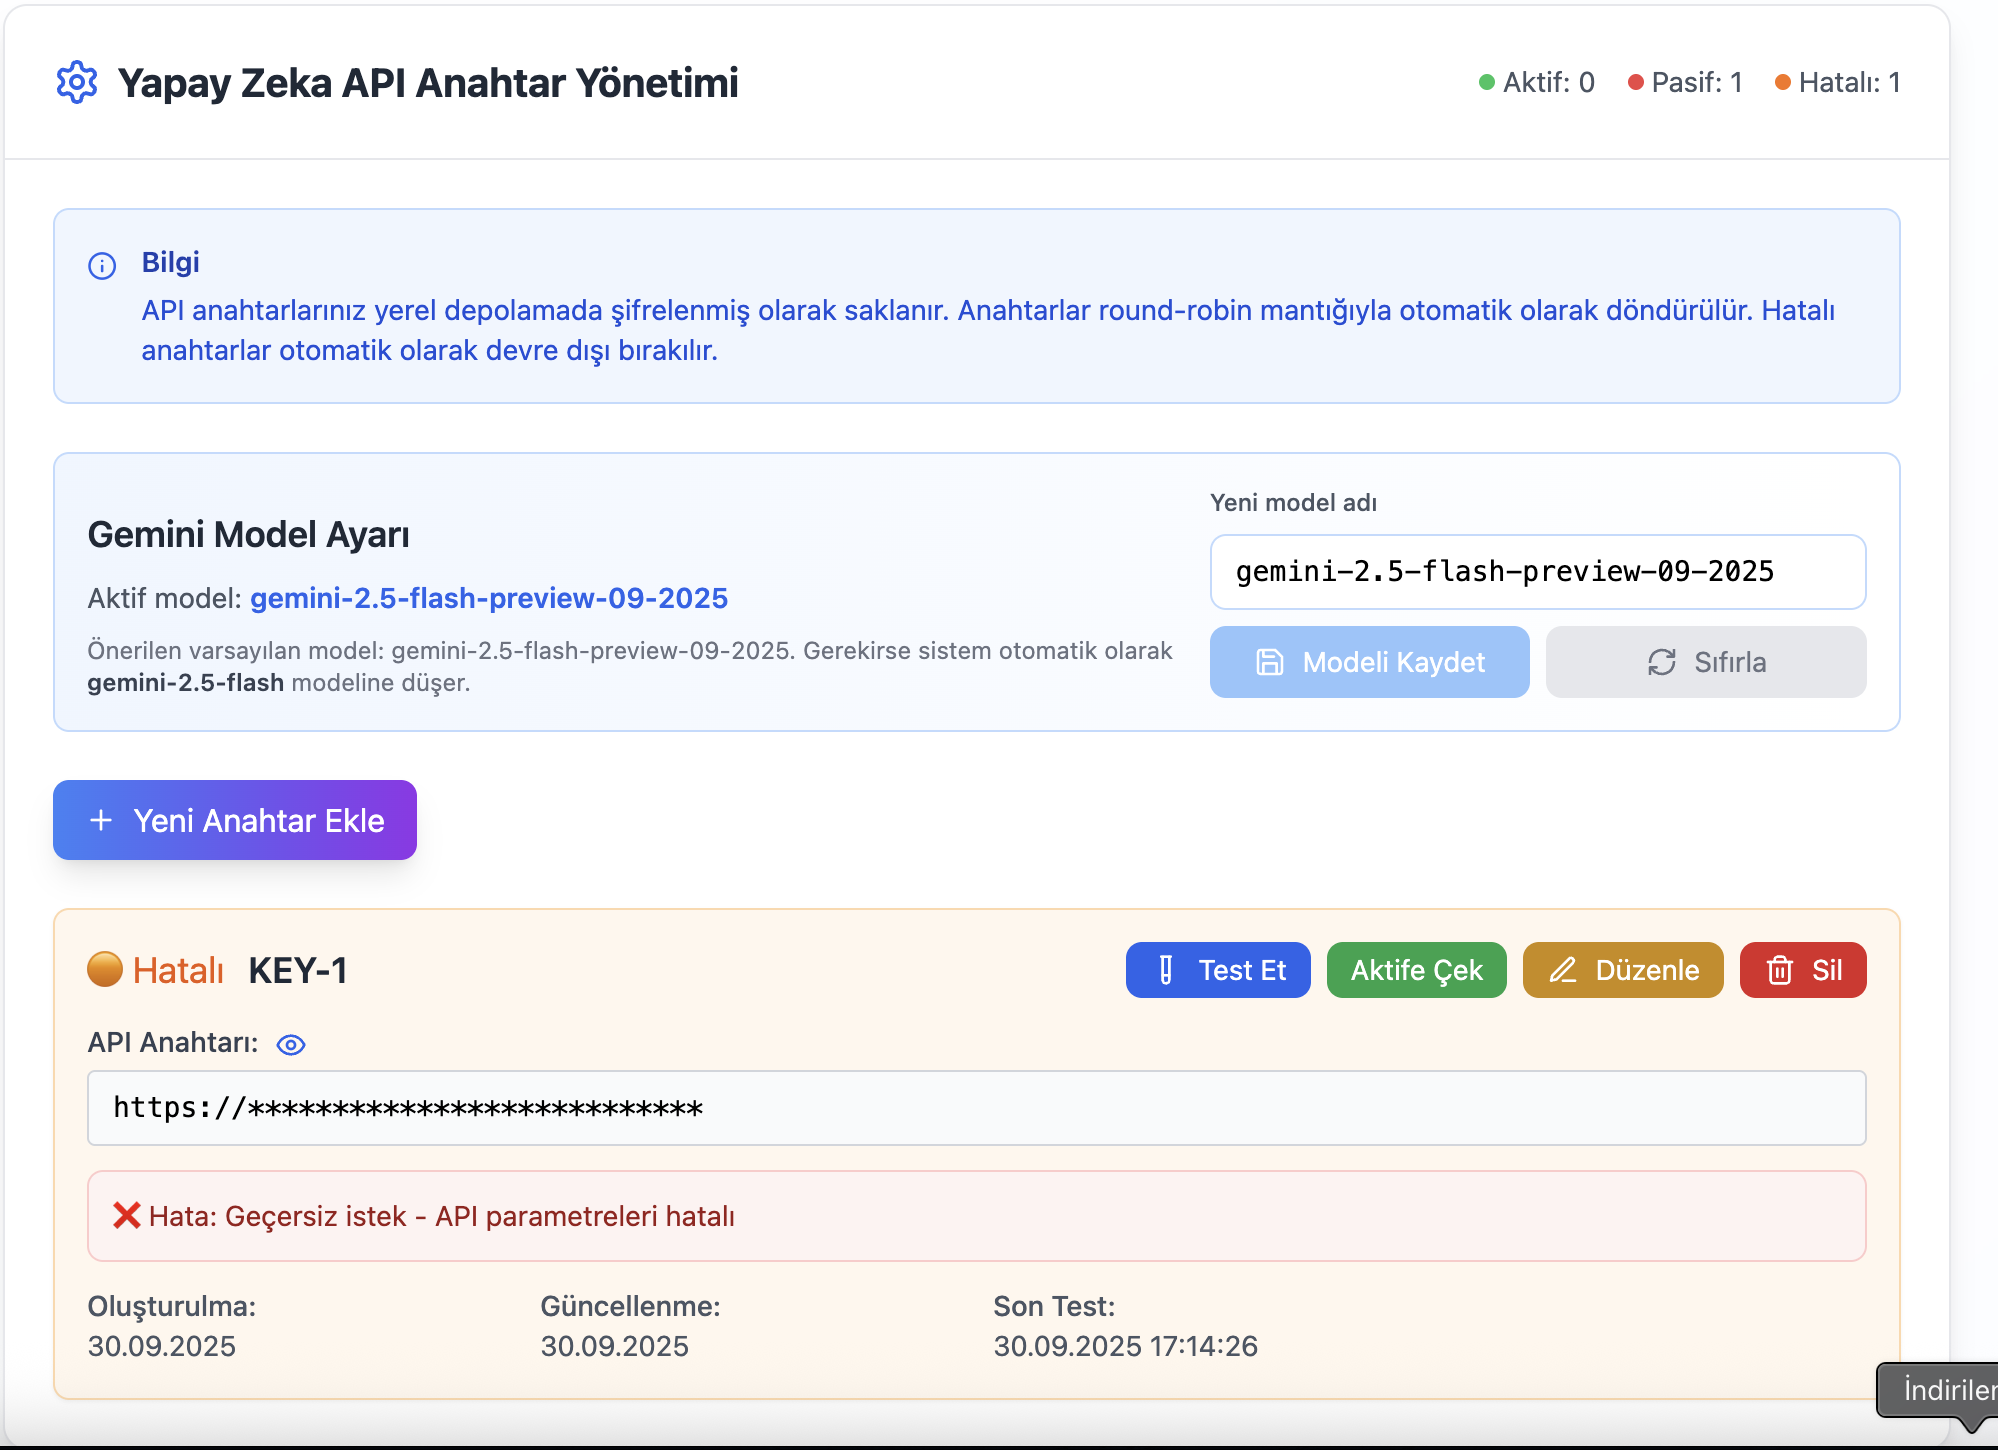Click the orange Hatalı status dot beside KEY-1
The width and height of the screenshot is (1998, 1450).
(x=104, y=968)
